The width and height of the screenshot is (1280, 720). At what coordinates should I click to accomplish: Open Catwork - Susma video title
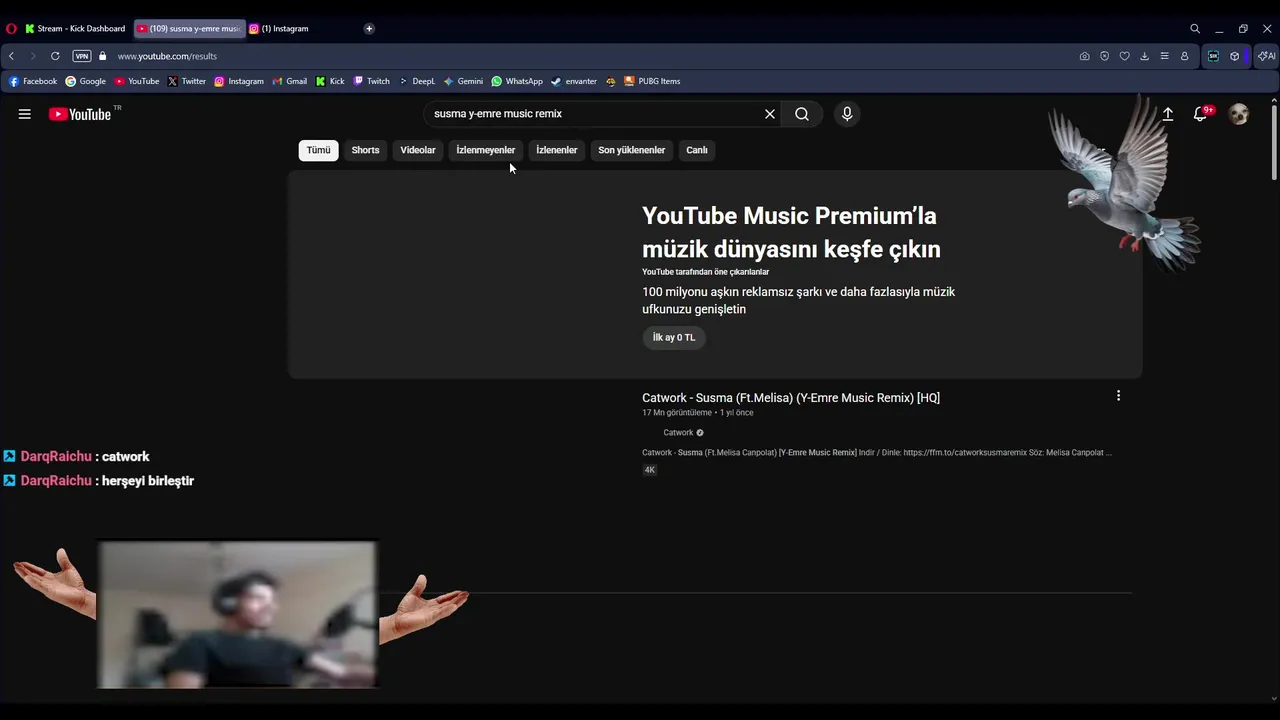[x=791, y=398]
